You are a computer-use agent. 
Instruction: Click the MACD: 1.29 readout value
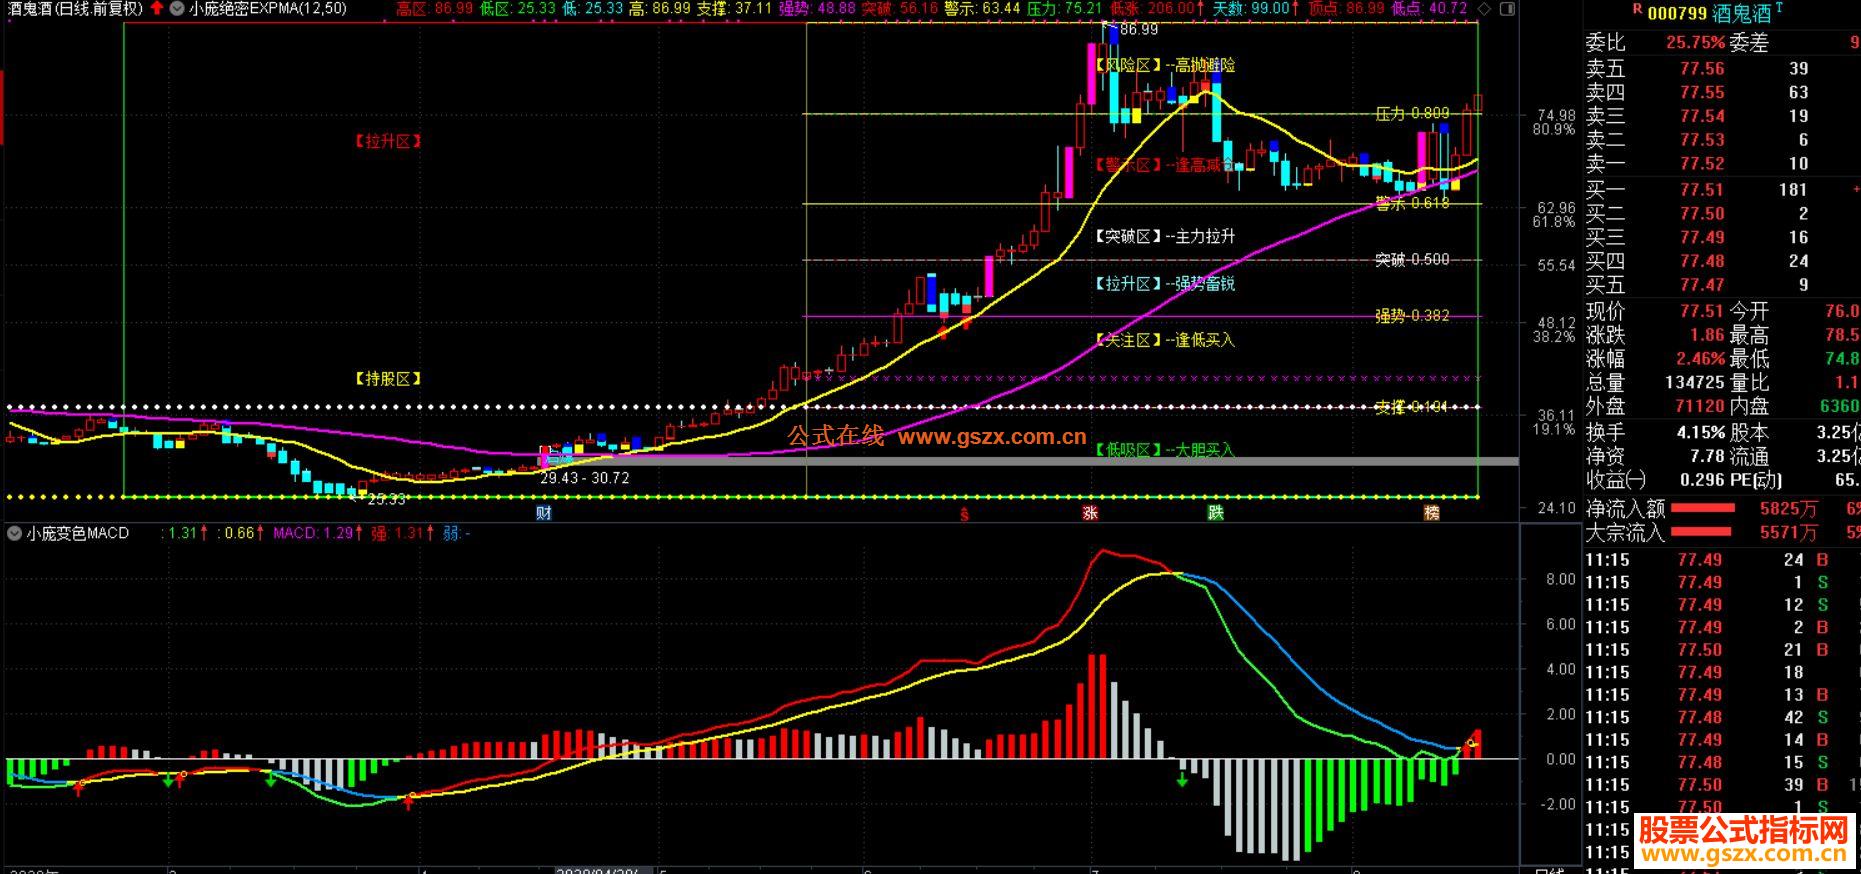pos(314,533)
